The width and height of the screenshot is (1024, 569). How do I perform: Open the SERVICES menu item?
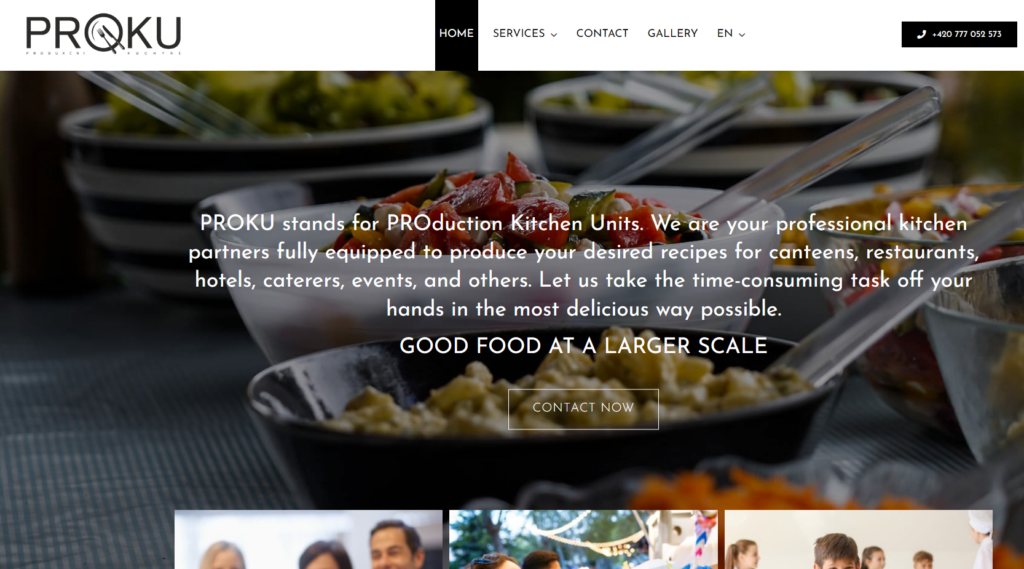pos(519,33)
